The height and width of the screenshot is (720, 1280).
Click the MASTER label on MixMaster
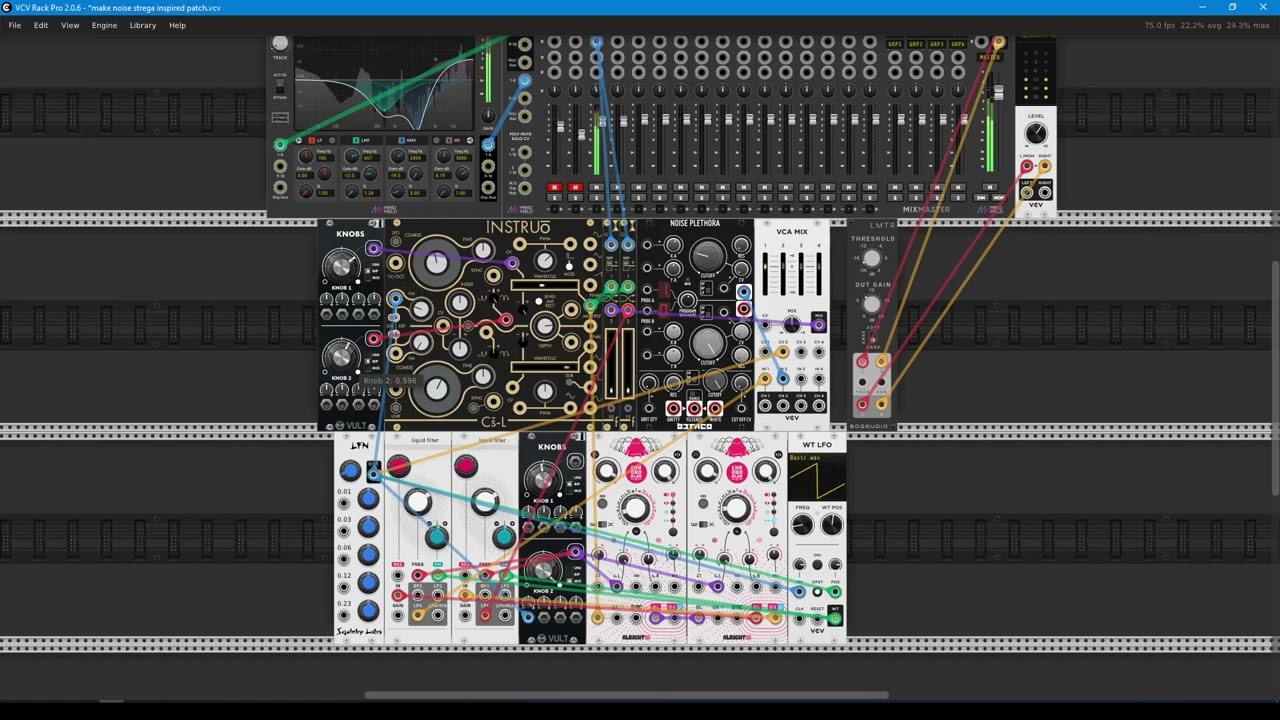coord(989,57)
